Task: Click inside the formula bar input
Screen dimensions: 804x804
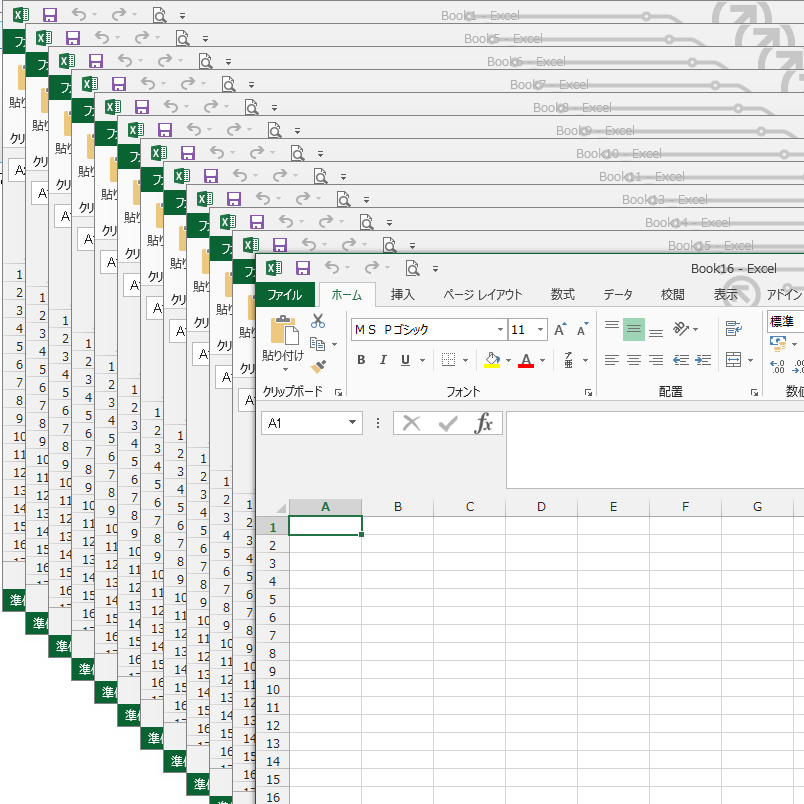Action: point(655,449)
